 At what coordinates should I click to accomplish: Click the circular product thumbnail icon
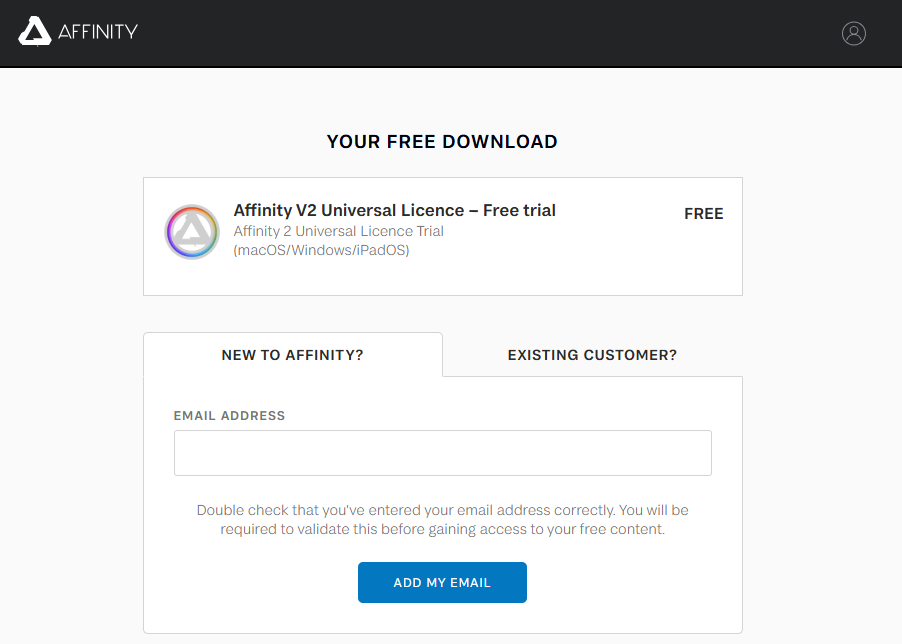pos(191,231)
